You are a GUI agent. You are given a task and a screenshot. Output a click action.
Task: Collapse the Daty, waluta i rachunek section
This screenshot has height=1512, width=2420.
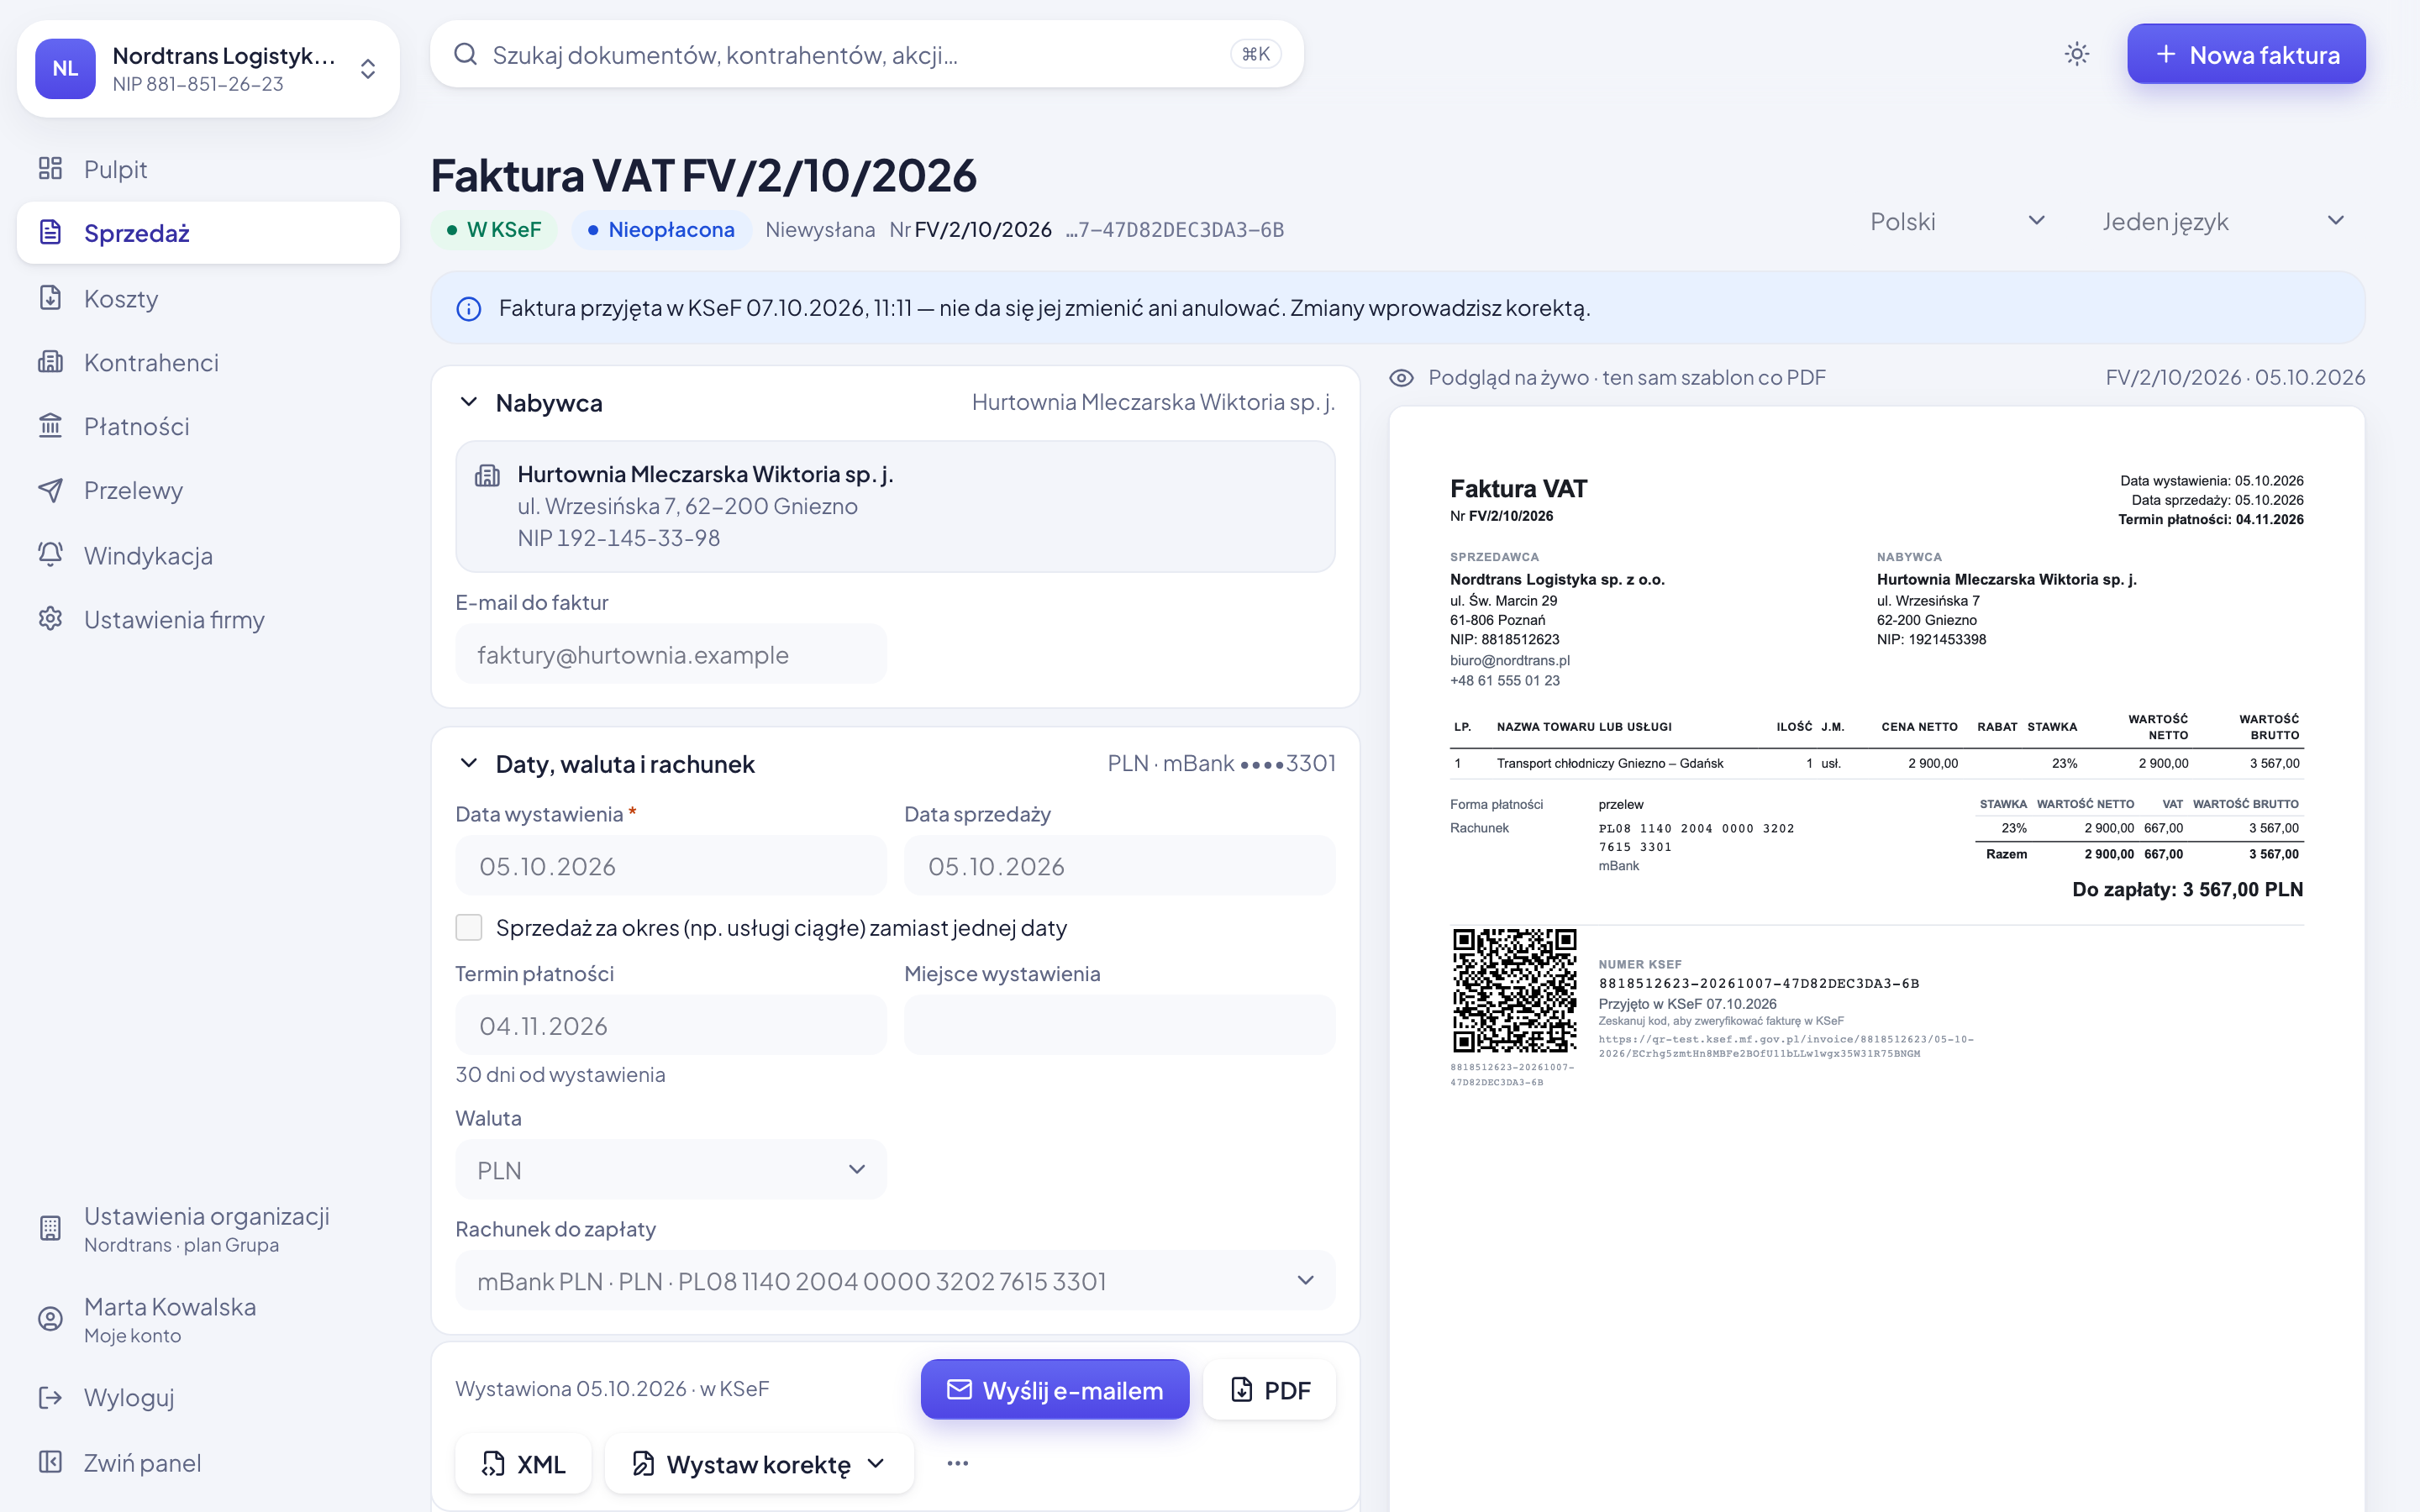coord(468,764)
